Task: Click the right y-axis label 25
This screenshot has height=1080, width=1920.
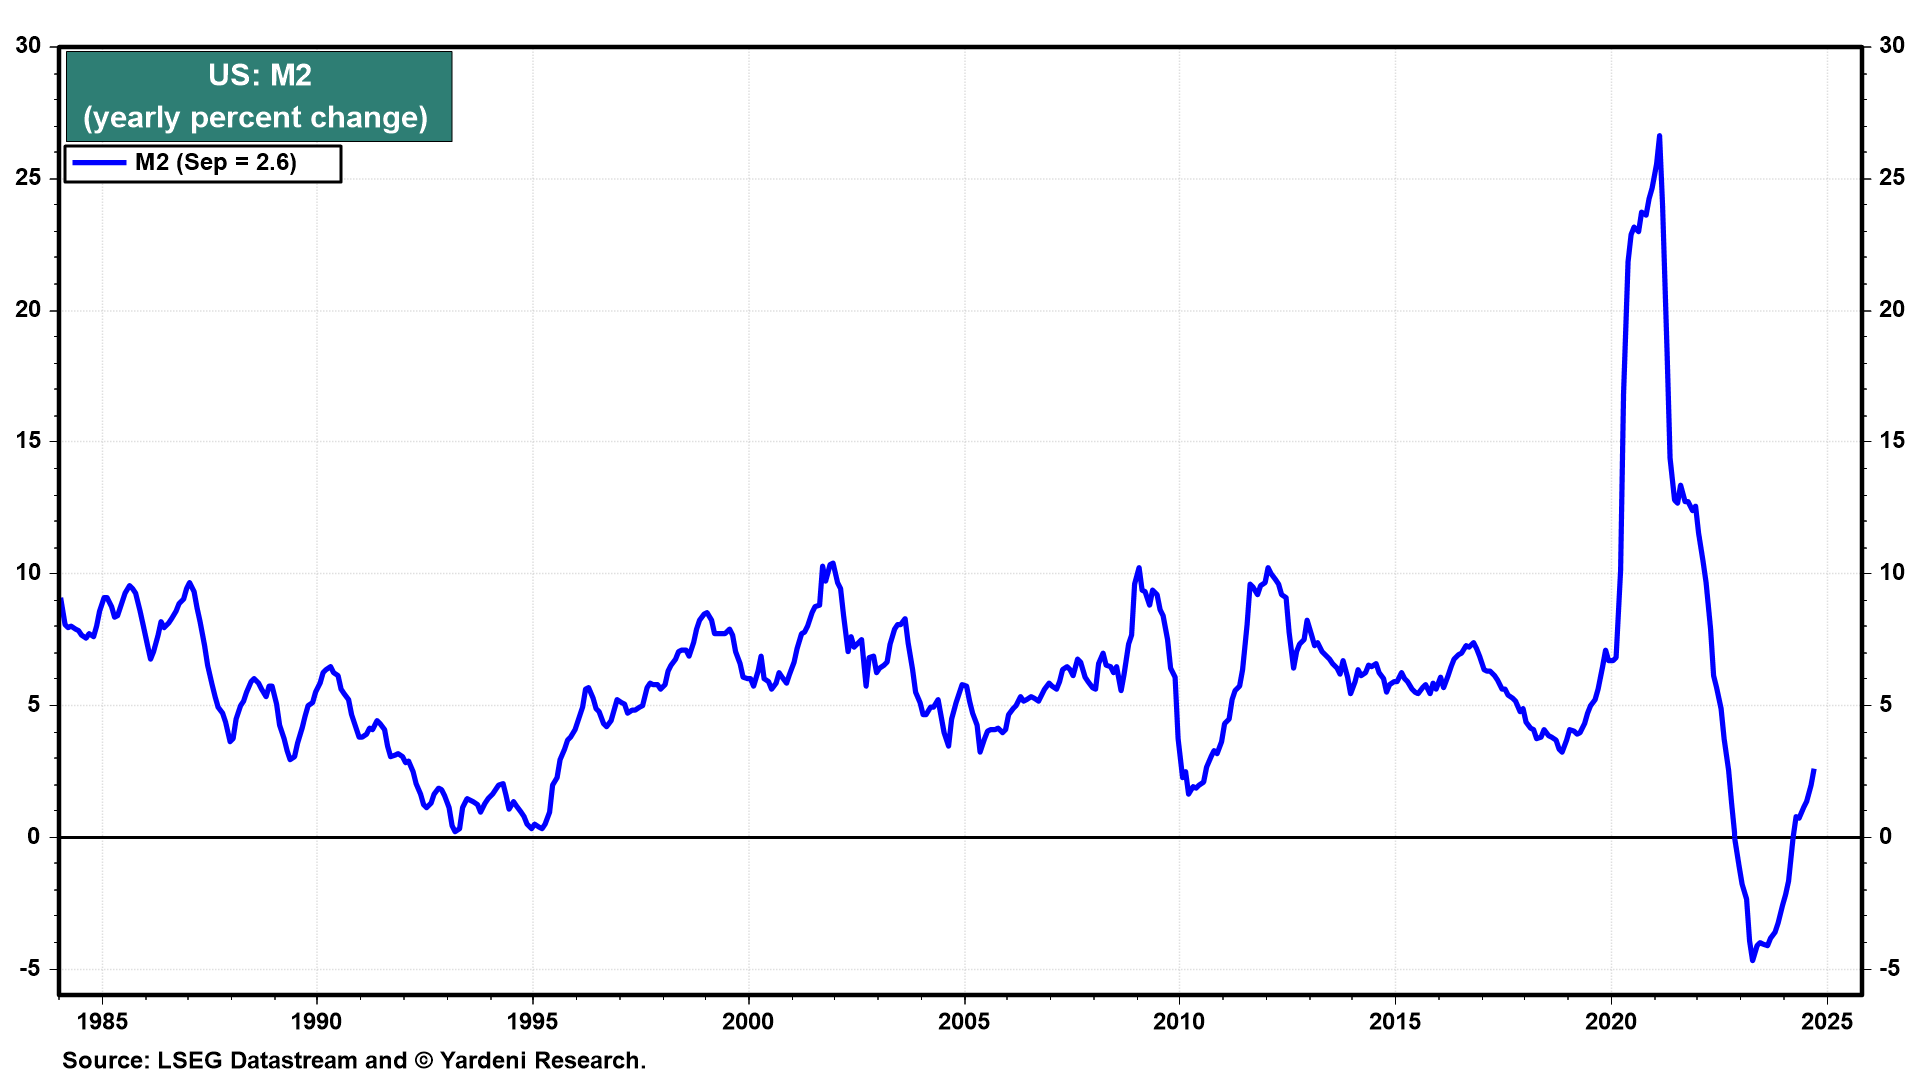Action: pyautogui.click(x=1892, y=178)
